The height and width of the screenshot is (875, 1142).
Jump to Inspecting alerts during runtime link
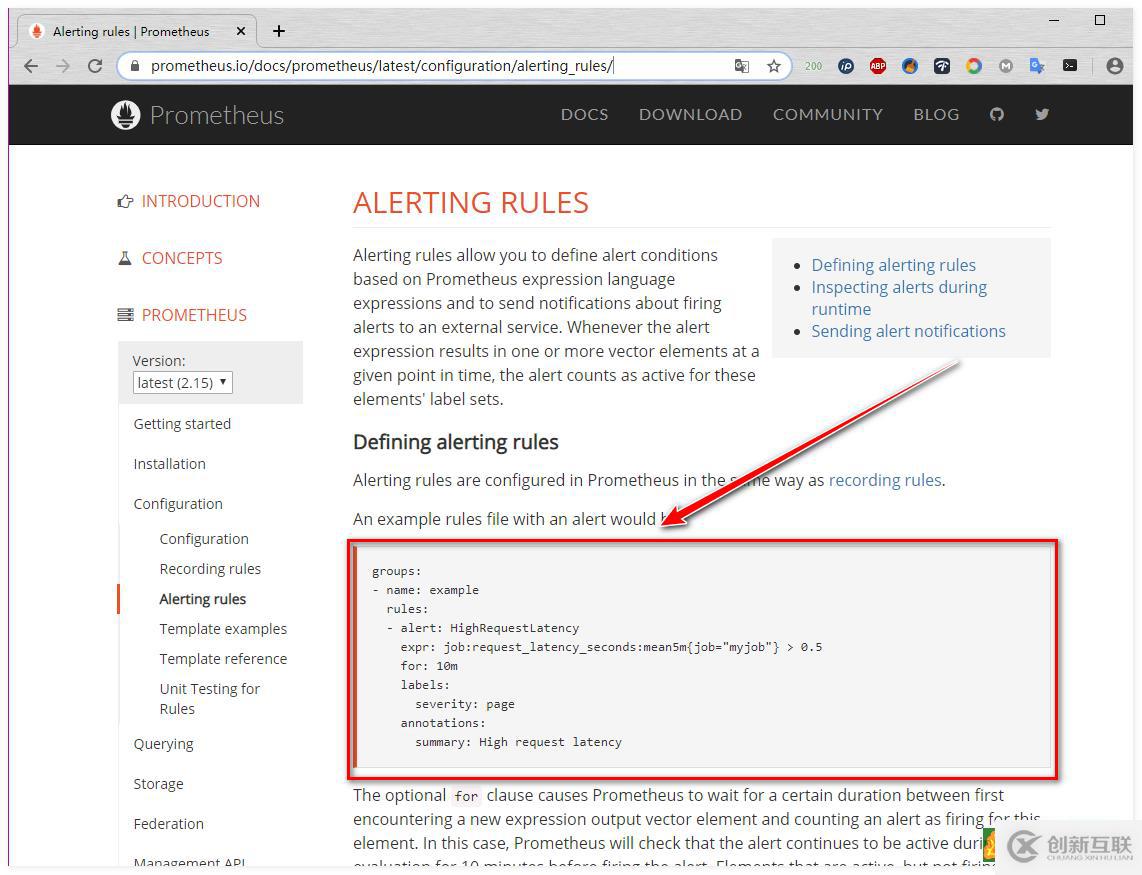(x=899, y=298)
